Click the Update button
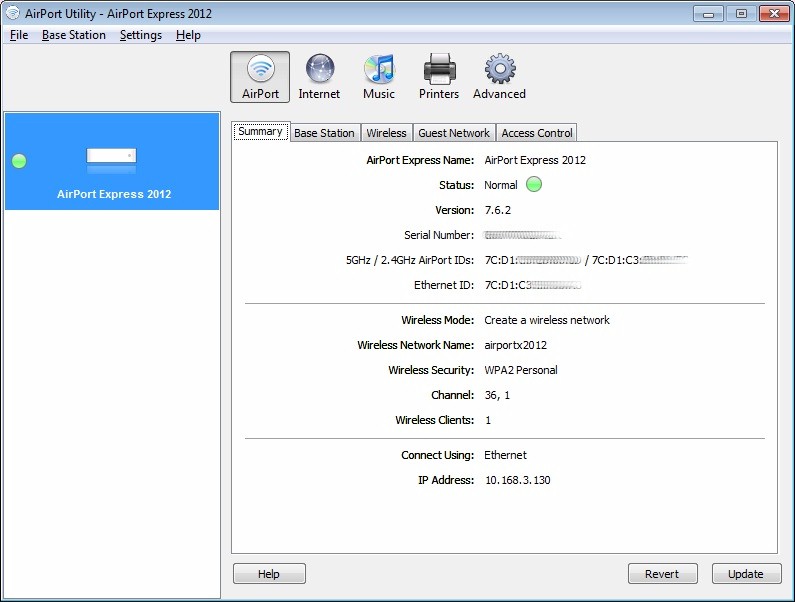795x602 pixels. (x=746, y=574)
